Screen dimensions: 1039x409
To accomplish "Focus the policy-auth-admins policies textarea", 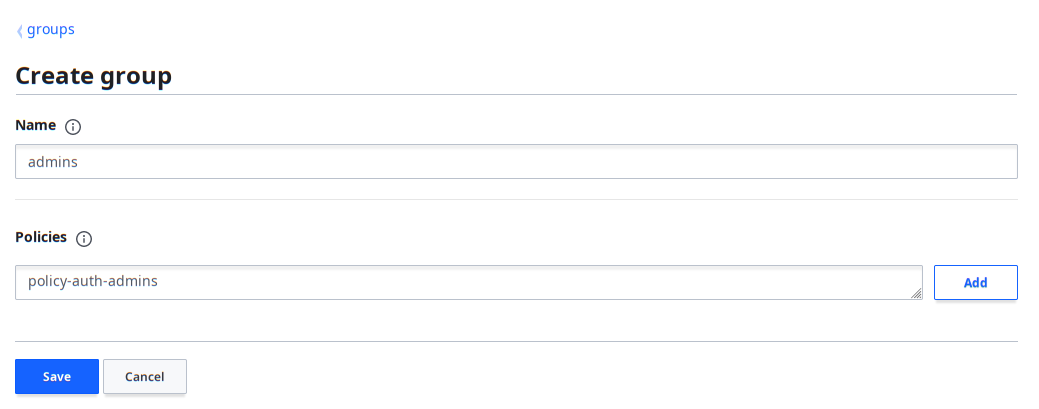I will (x=468, y=282).
